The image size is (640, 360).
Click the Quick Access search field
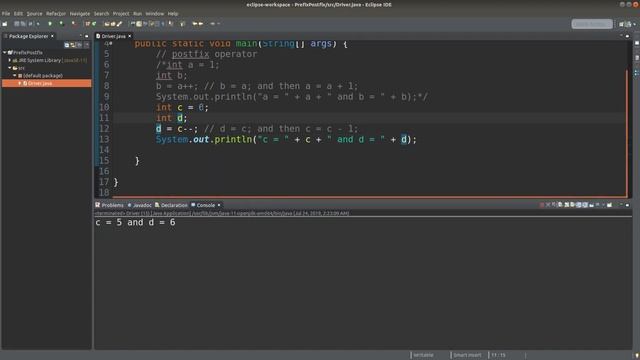[x=592, y=24]
